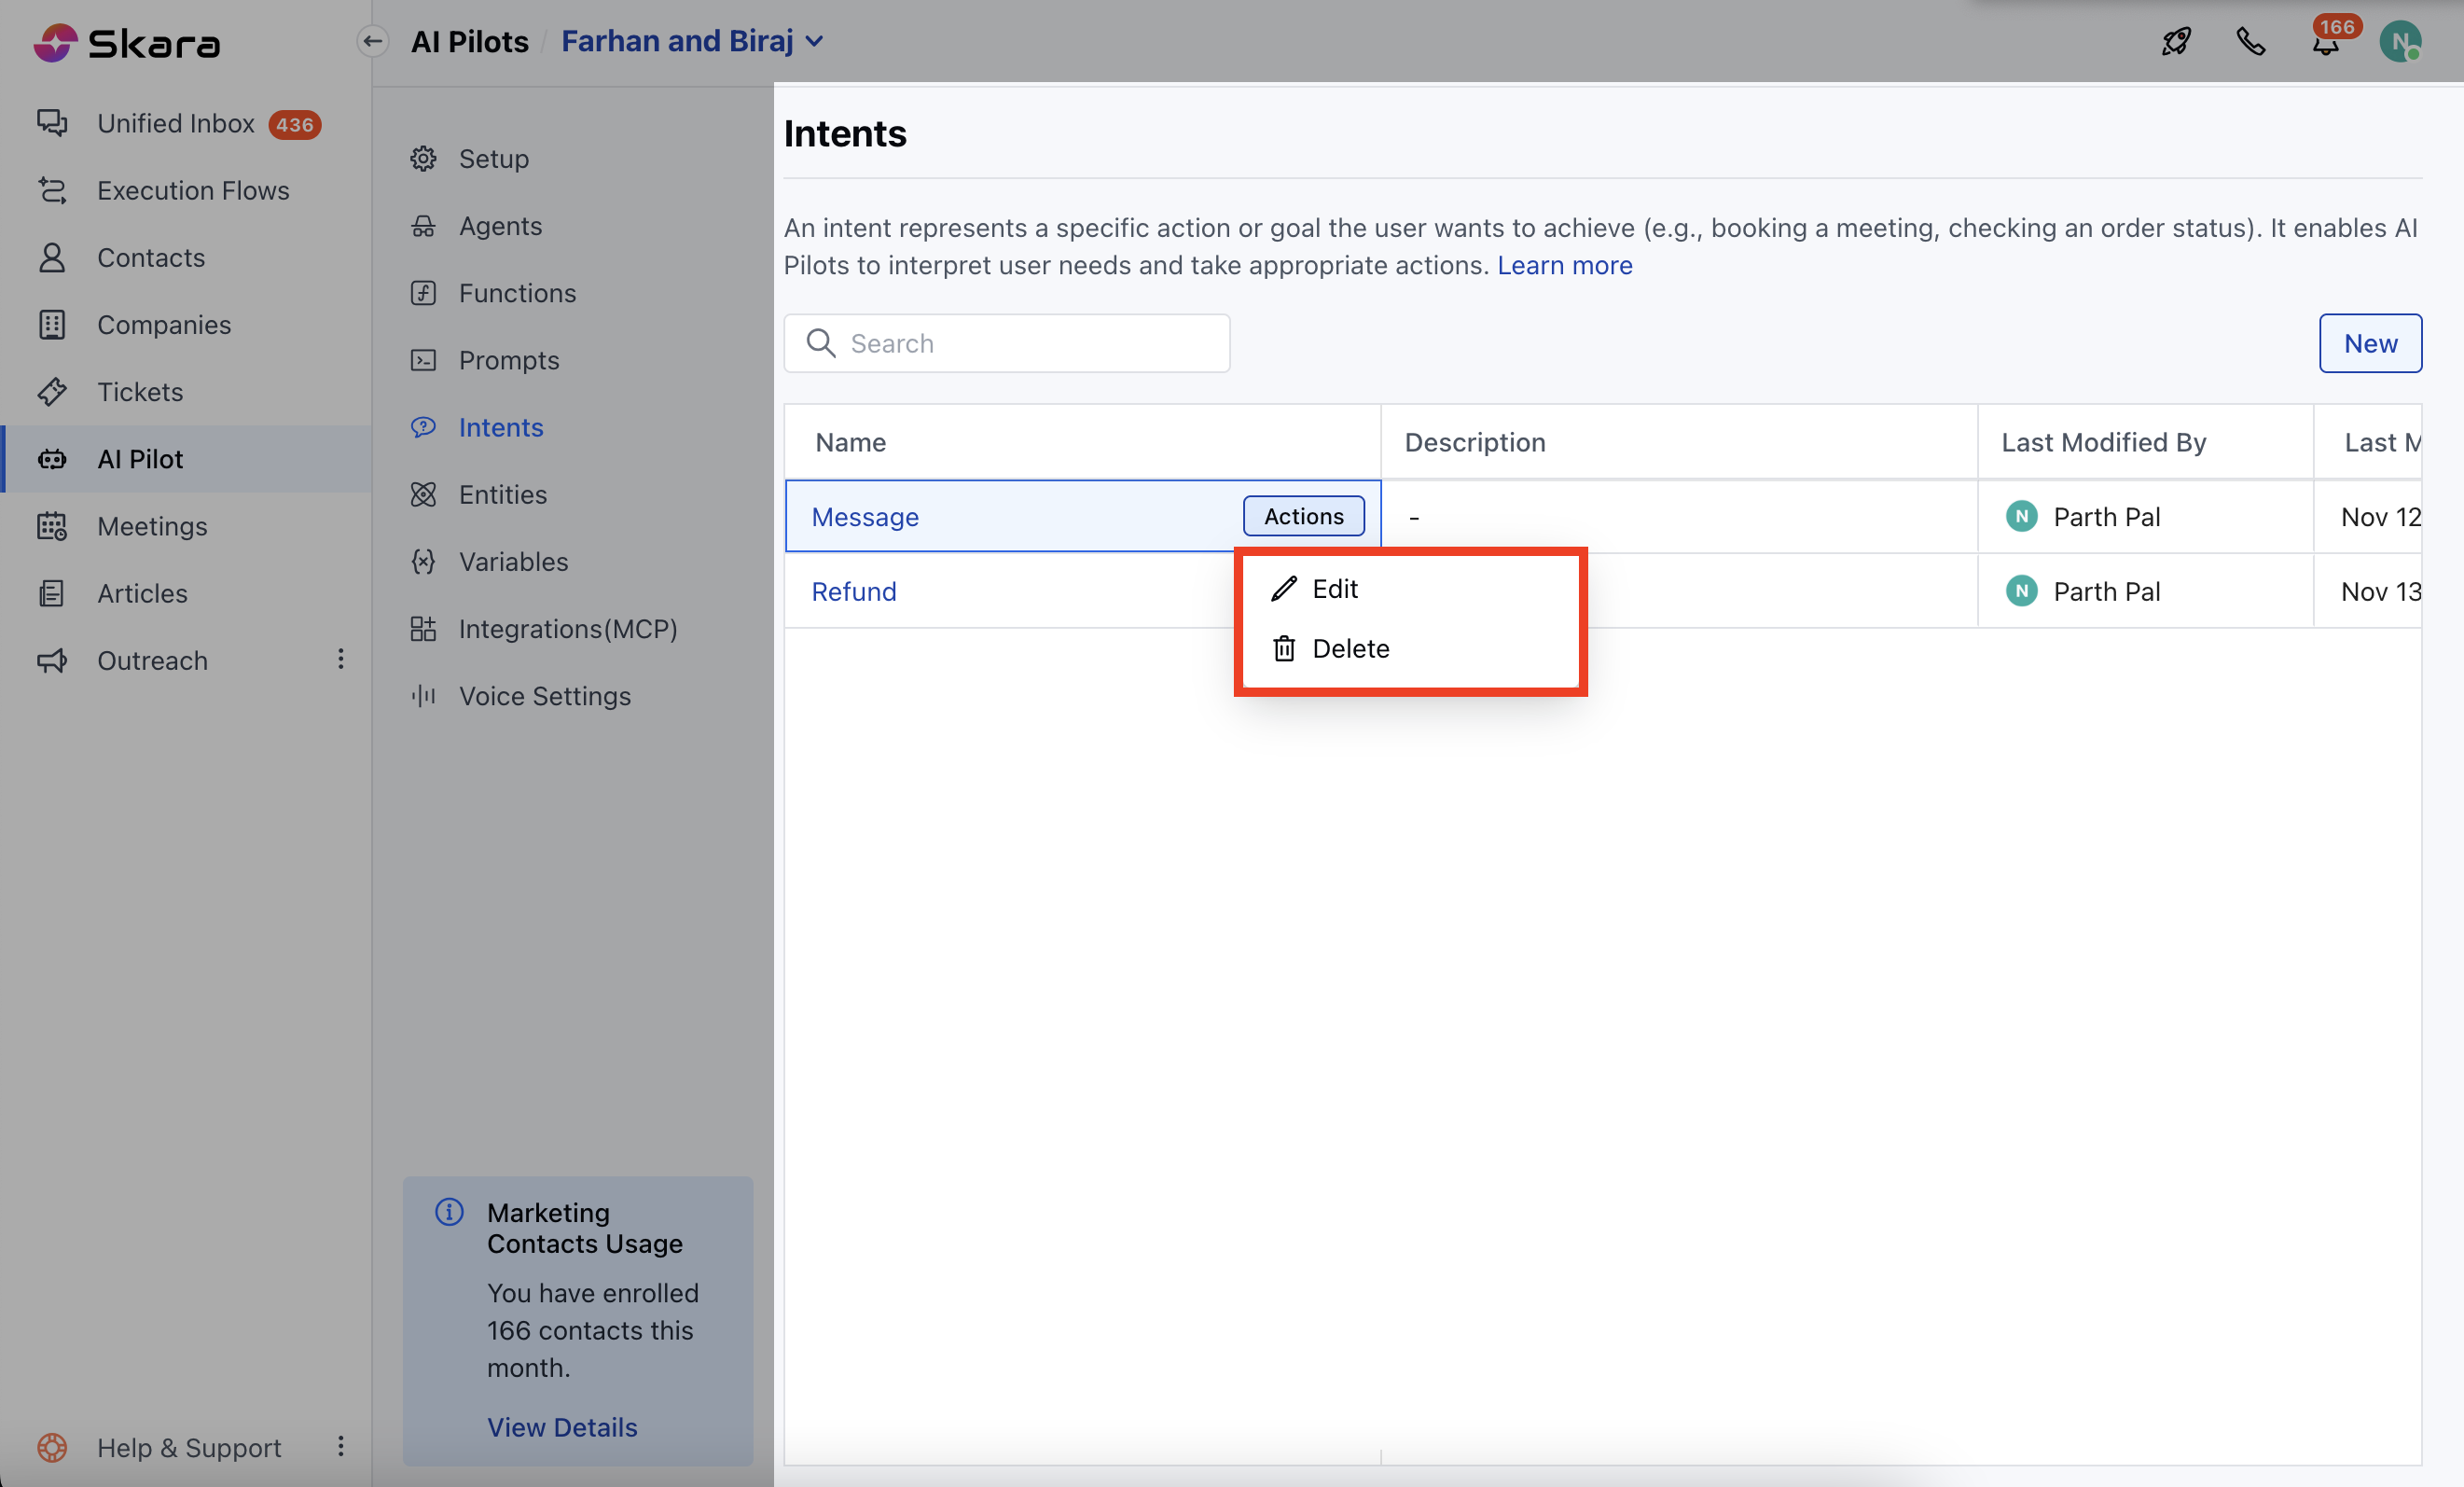Open Outreach three-dot options menu
The width and height of the screenshot is (2464, 1487).
tap(341, 659)
